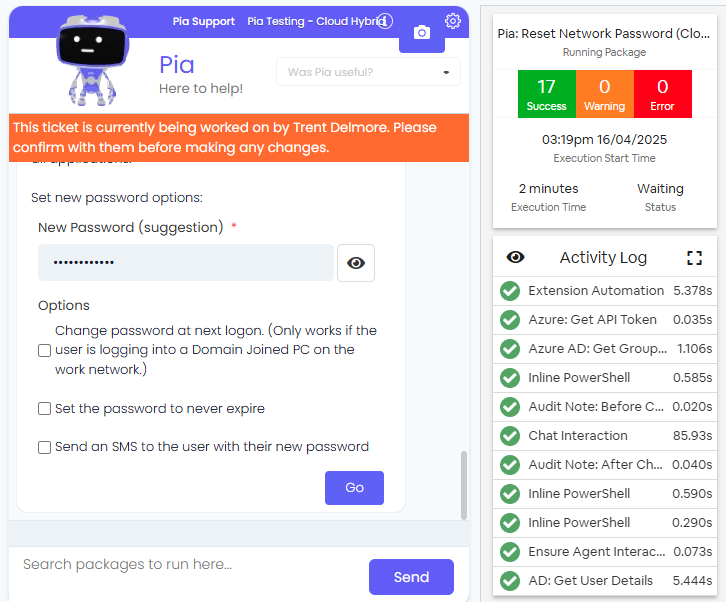Screen dimensions: 726x602
Task: Enable Change password at next logon
Action: 44,350
